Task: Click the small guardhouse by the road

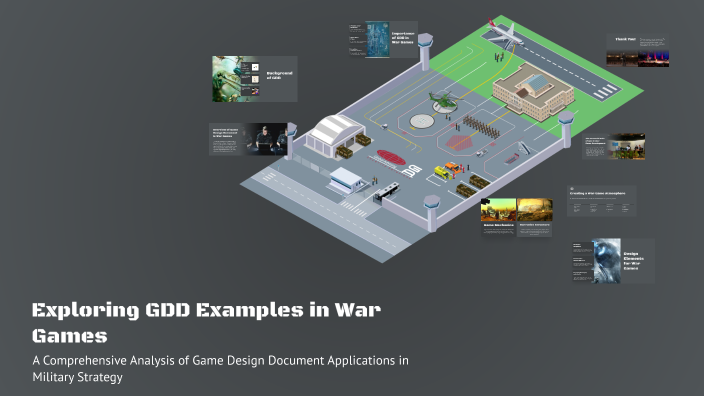Action: point(345,180)
